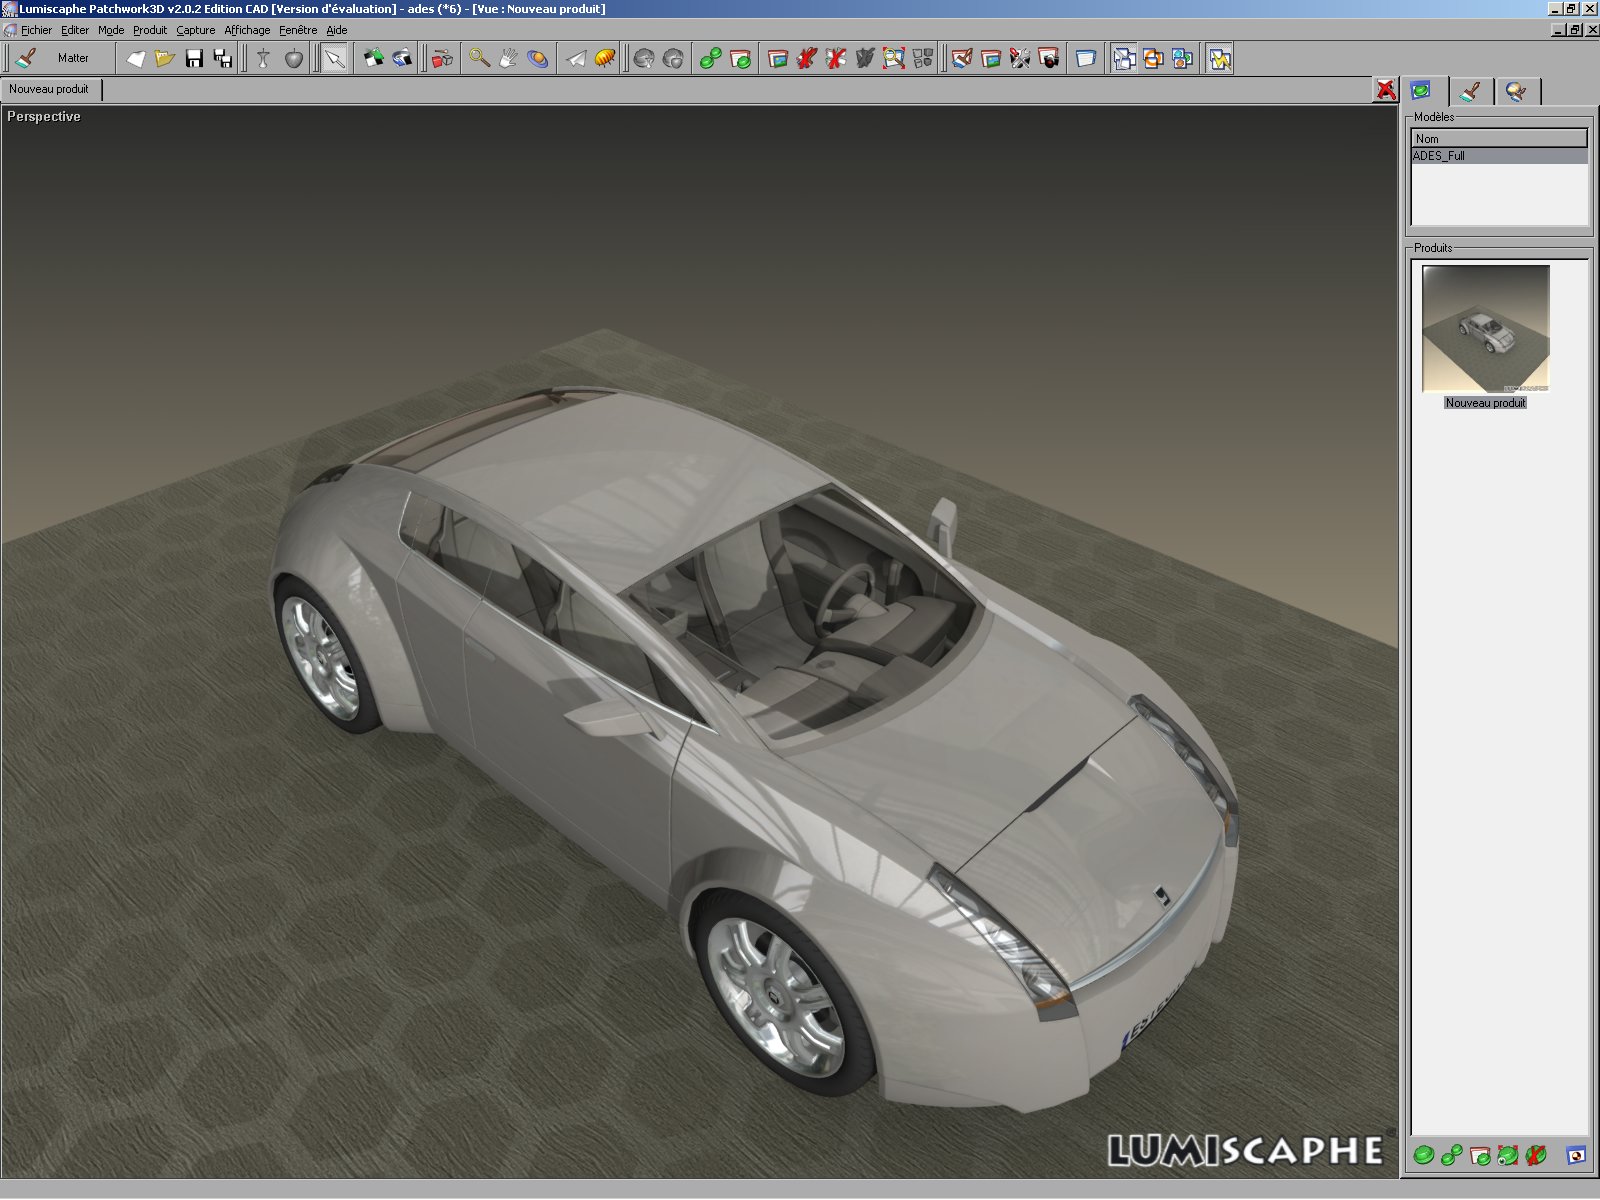Select the orbit planet tool
The width and height of the screenshot is (1600, 1200).
point(538,58)
